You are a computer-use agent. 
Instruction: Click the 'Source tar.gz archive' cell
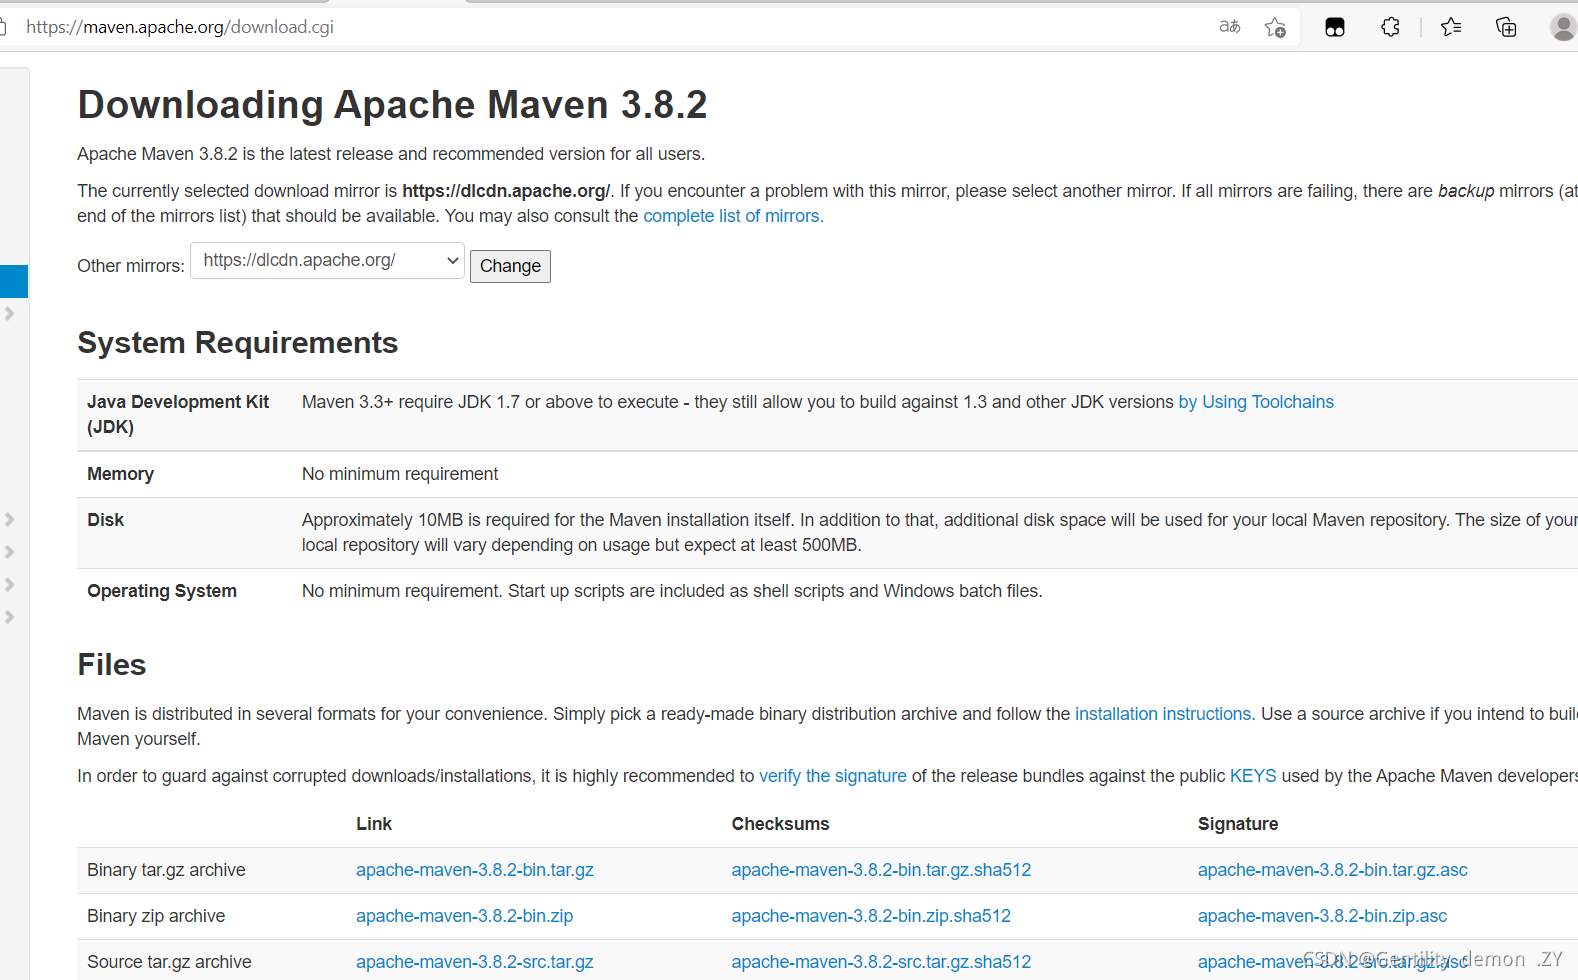click(169, 962)
